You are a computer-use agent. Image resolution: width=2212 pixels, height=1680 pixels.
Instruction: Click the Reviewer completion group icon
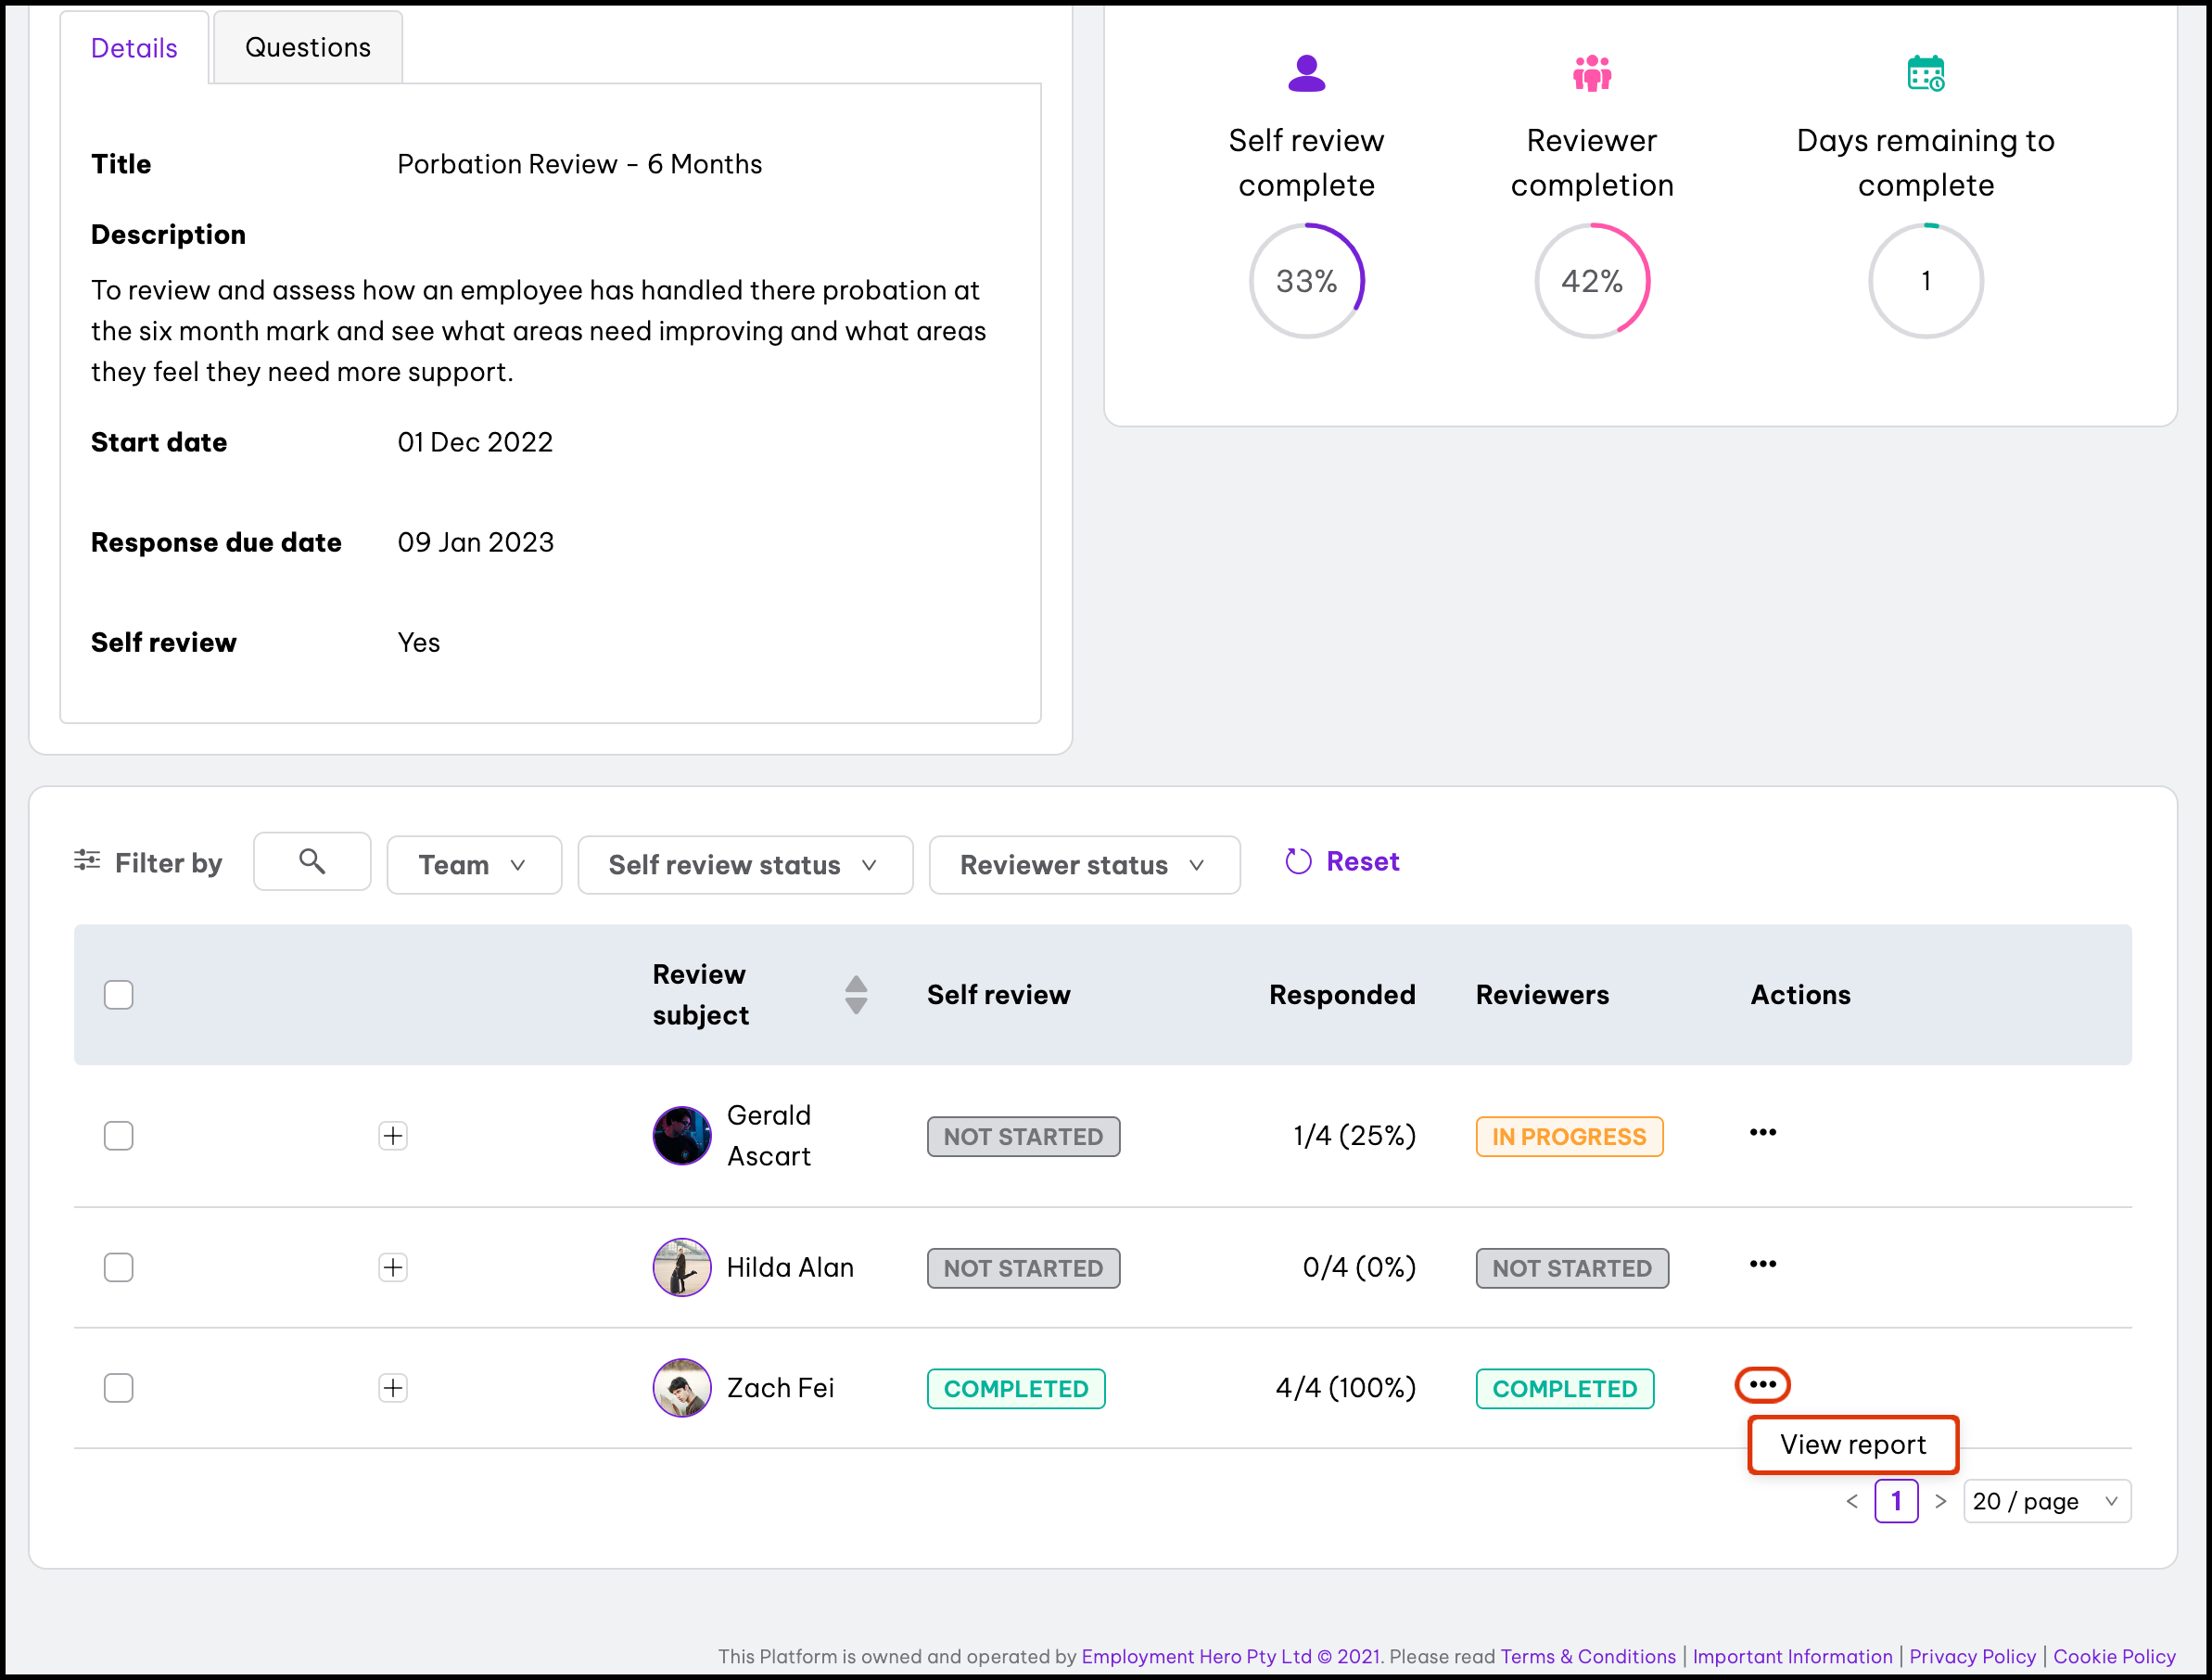pos(1591,74)
